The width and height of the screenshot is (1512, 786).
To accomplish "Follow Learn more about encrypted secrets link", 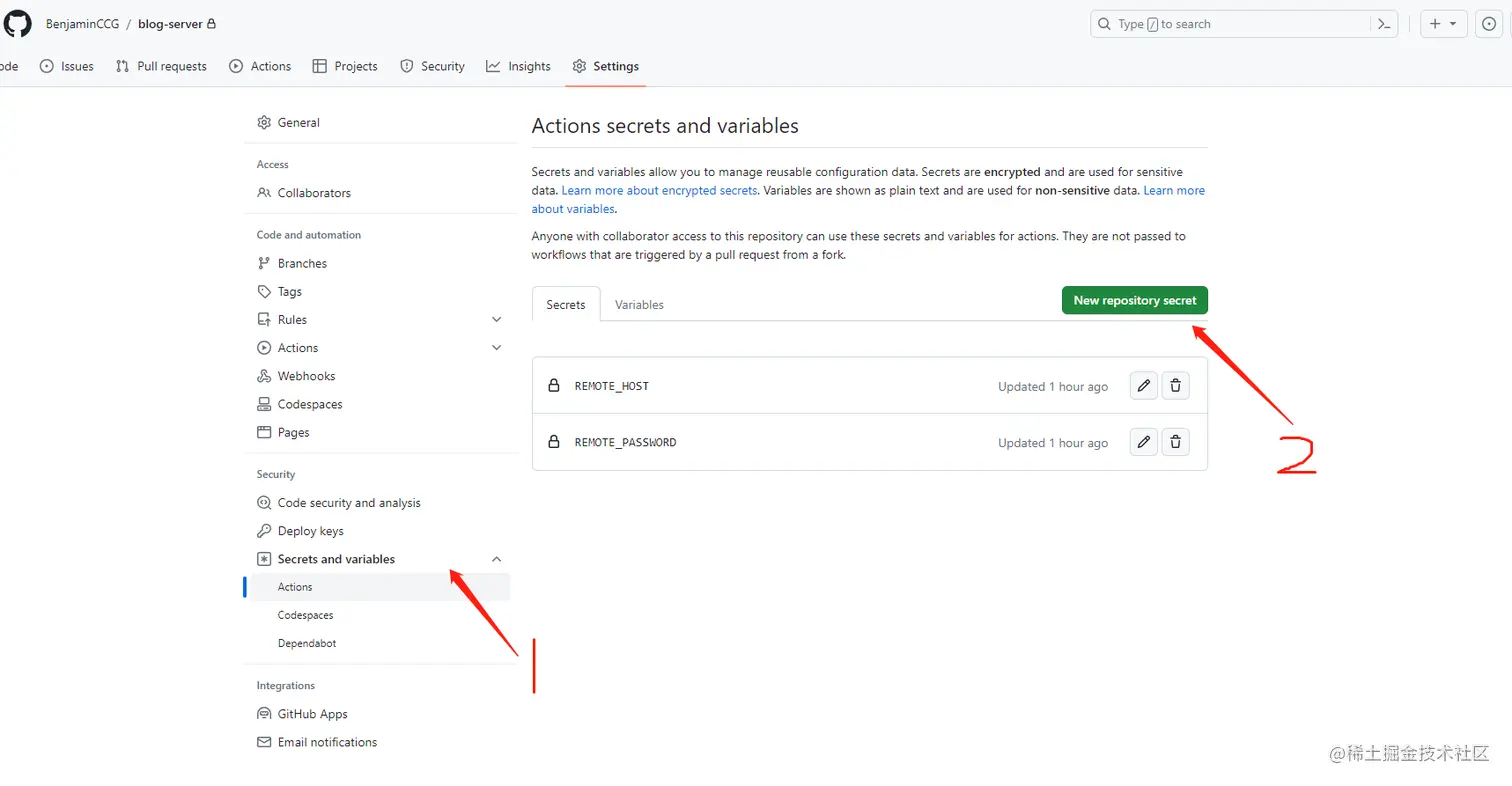I will [x=660, y=190].
